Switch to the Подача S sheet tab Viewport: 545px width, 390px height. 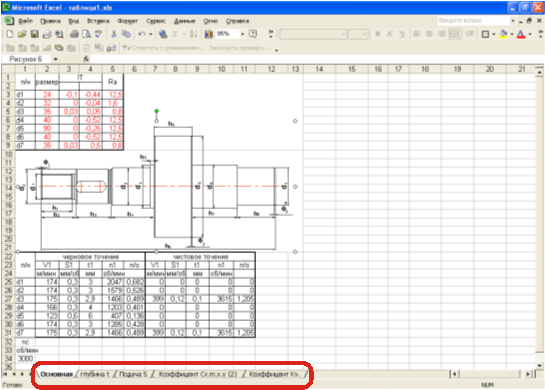point(133,374)
